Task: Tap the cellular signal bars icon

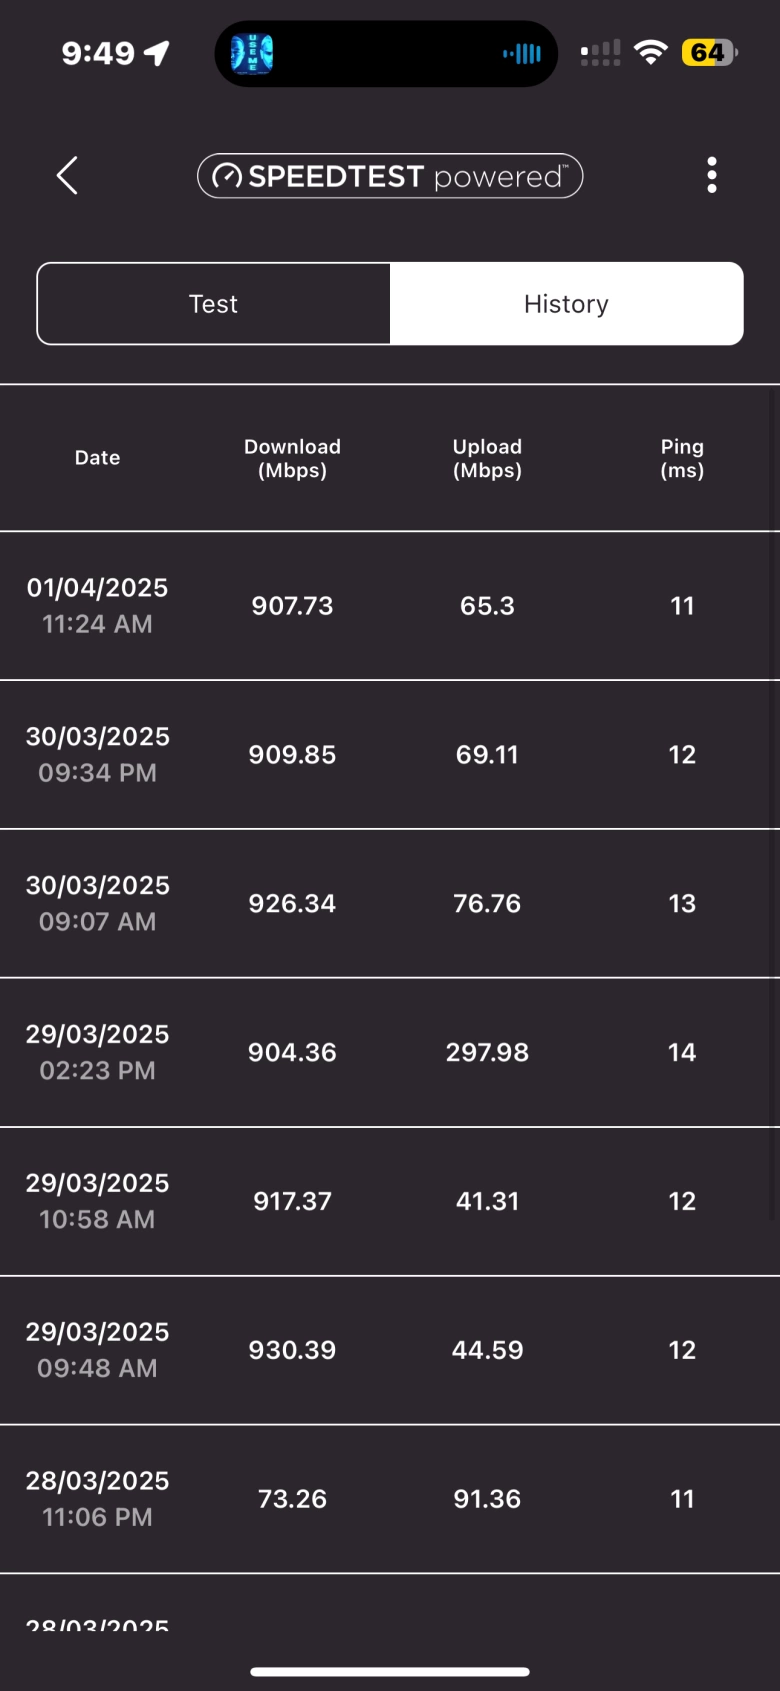Action: (600, 53)
